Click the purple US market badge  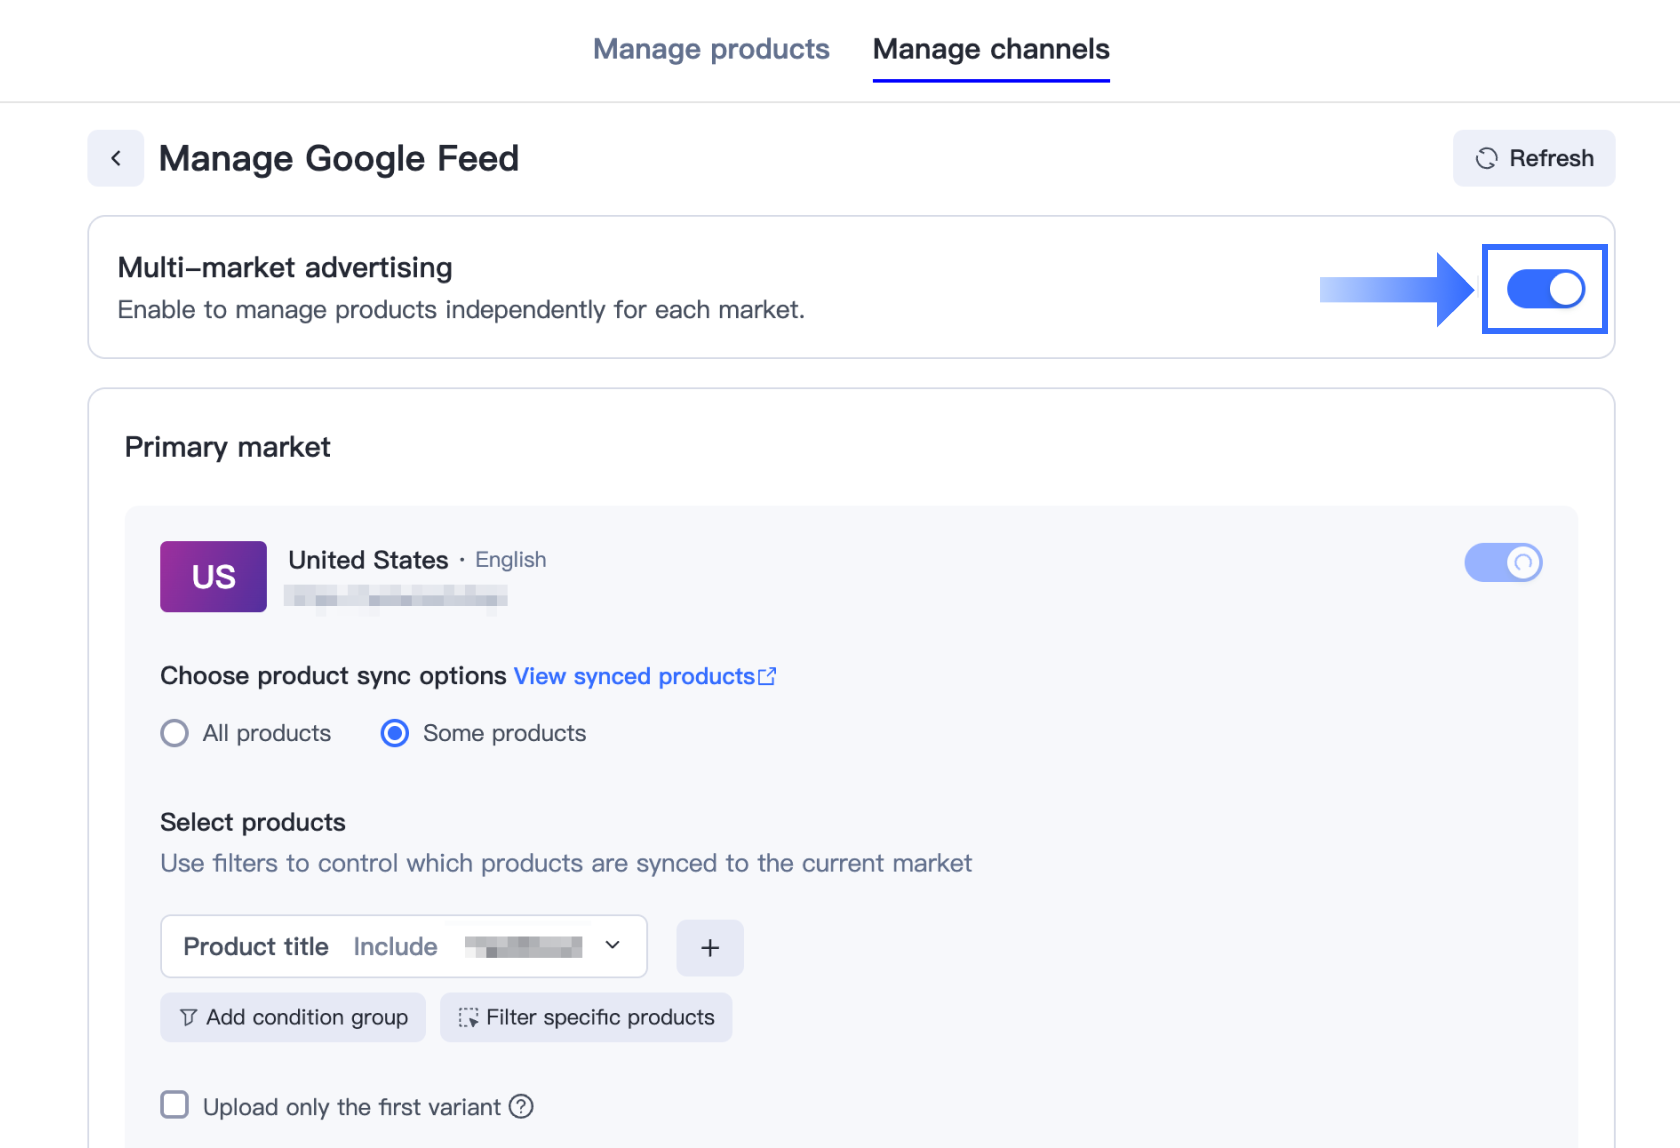(x=213, y=576)
